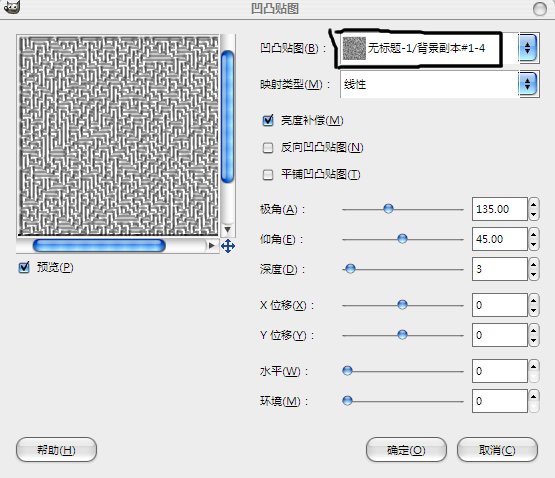Click the 水平(W) slider handle
The height and width of the screenshot is (478, 555).
347,371
